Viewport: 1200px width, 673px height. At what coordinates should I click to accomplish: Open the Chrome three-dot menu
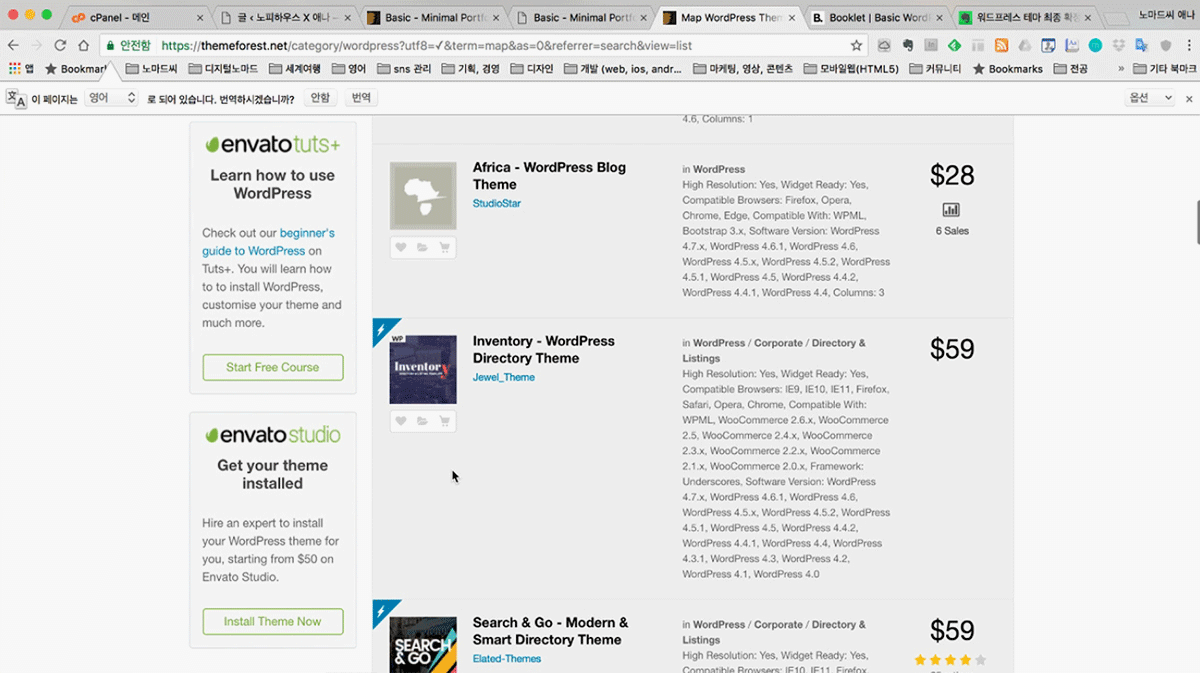click(1187, 46)
